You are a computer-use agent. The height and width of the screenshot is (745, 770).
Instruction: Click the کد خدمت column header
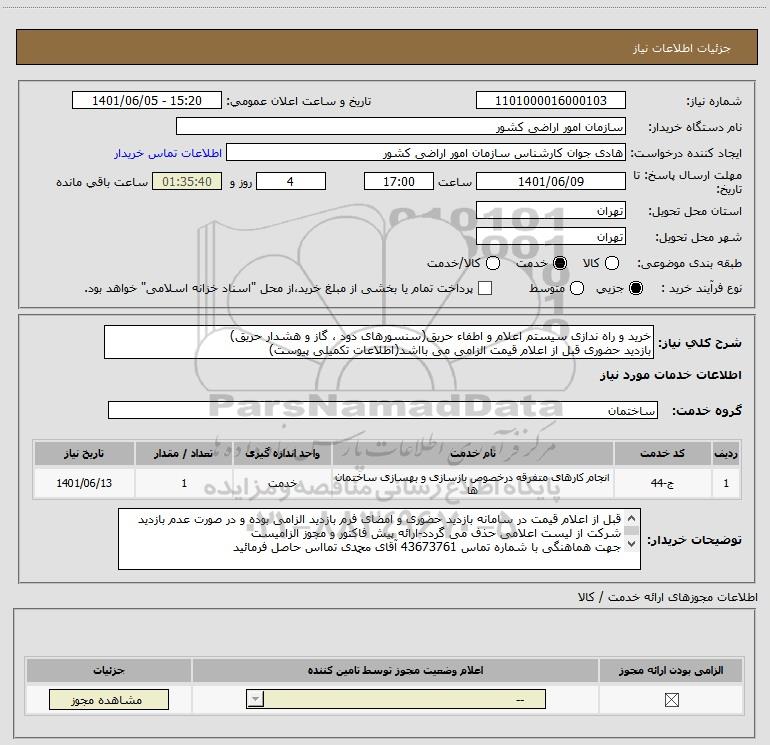pyautogui.click(x=662, y=453)
